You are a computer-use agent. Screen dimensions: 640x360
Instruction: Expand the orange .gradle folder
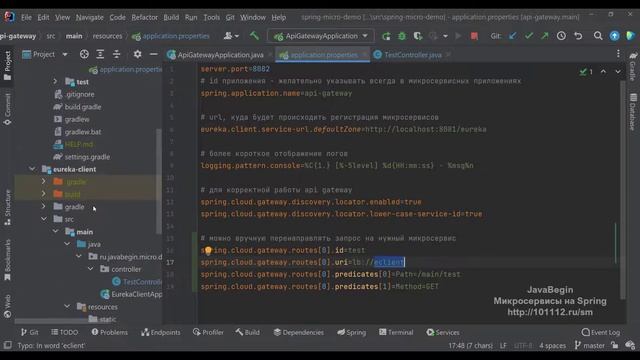click(x=44, y=182)
